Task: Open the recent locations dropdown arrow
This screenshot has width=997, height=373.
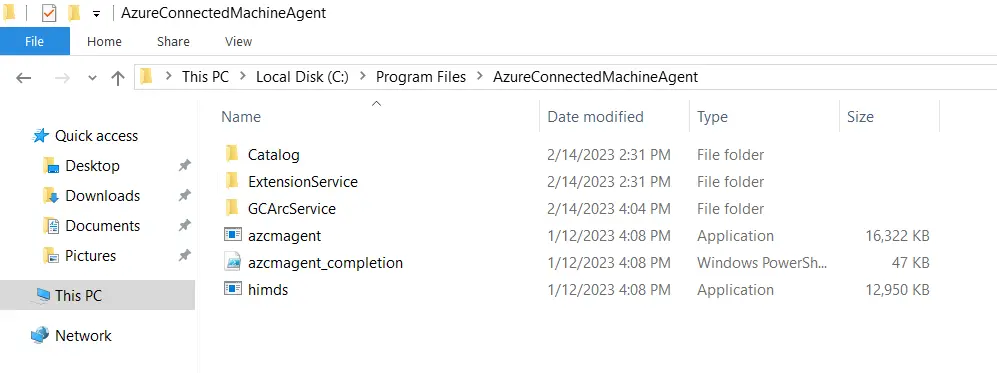Action: (x=92, y=78)
